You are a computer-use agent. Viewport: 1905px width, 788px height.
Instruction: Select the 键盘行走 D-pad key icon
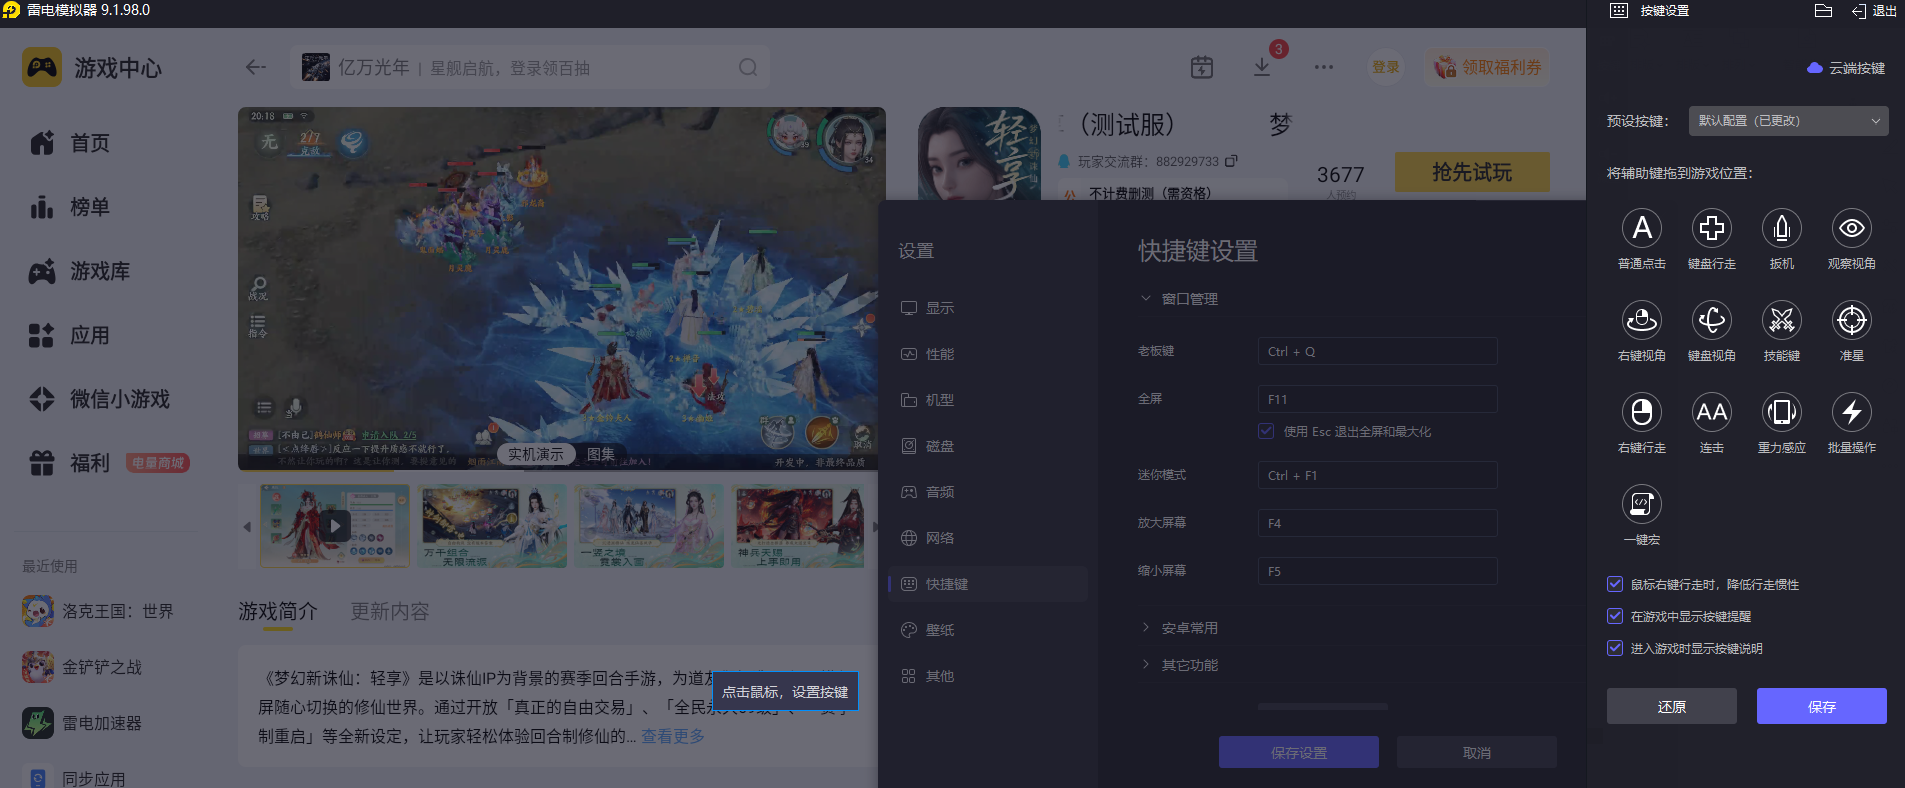[x=1711, y=228]
